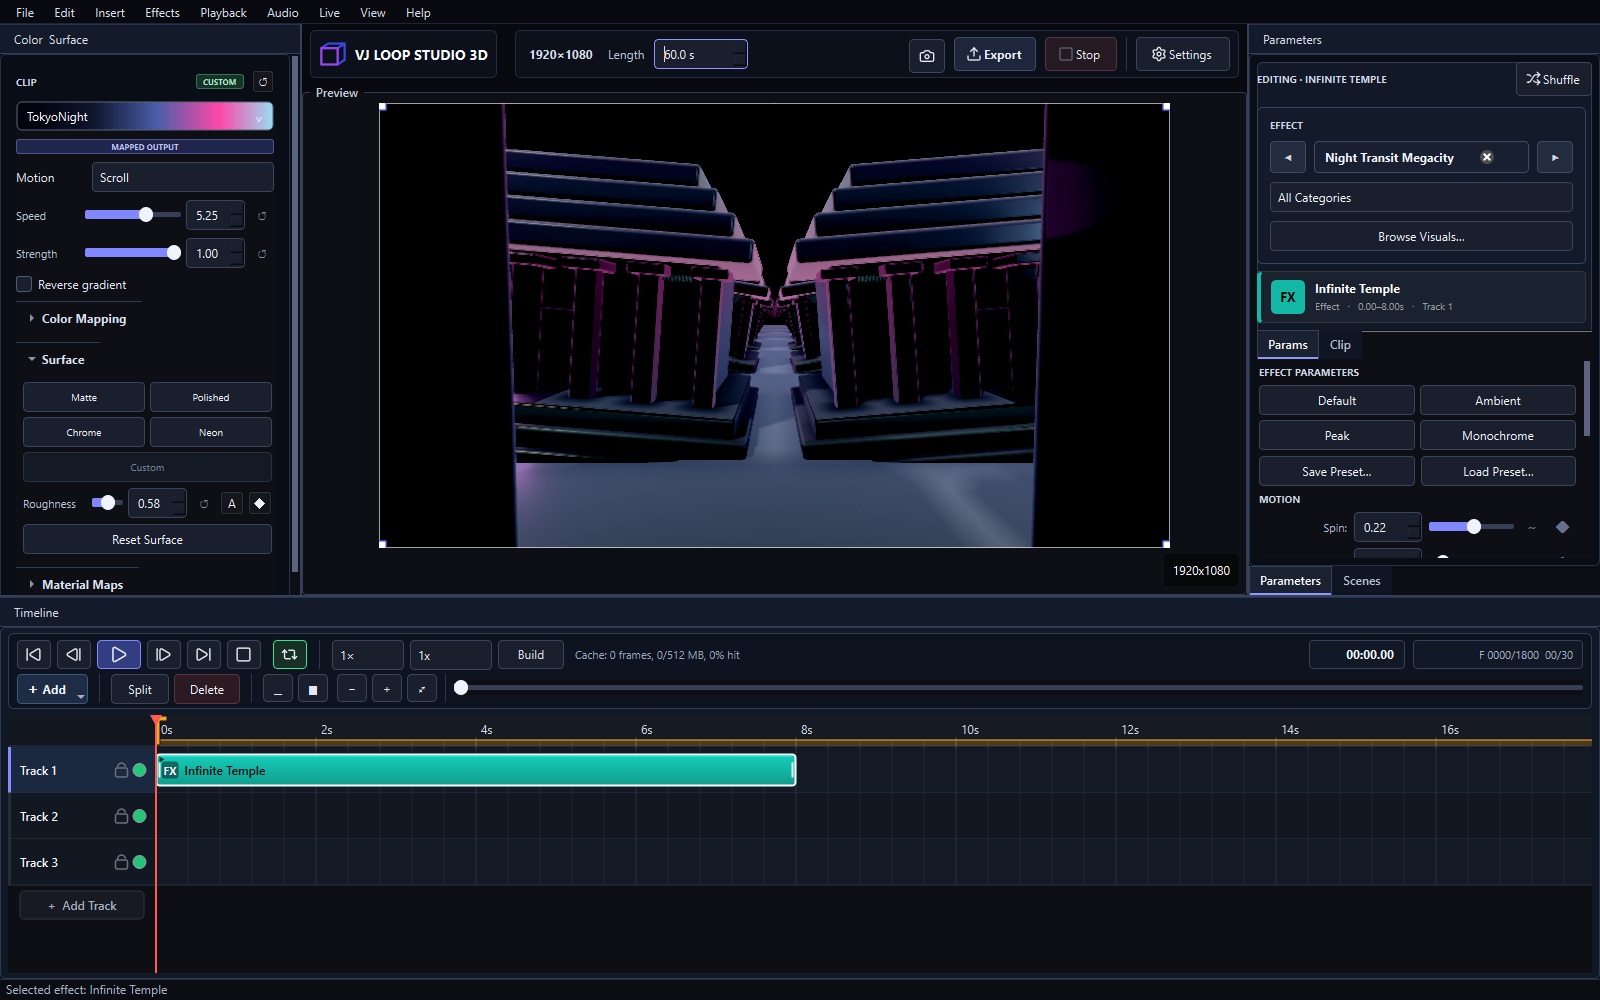The width and height of the screenshot is (1600, 1000).
Task: Switch to the Scenes tab
Action: [x=1361, y=580]
